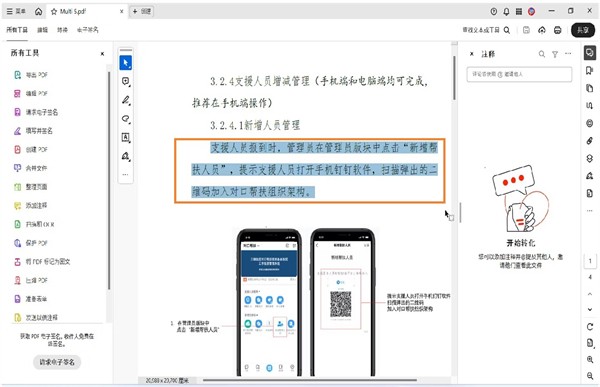Open the home screen icon
Image resolution: width=600 pixels, height=387 pixels.
(x=38, y=11)
